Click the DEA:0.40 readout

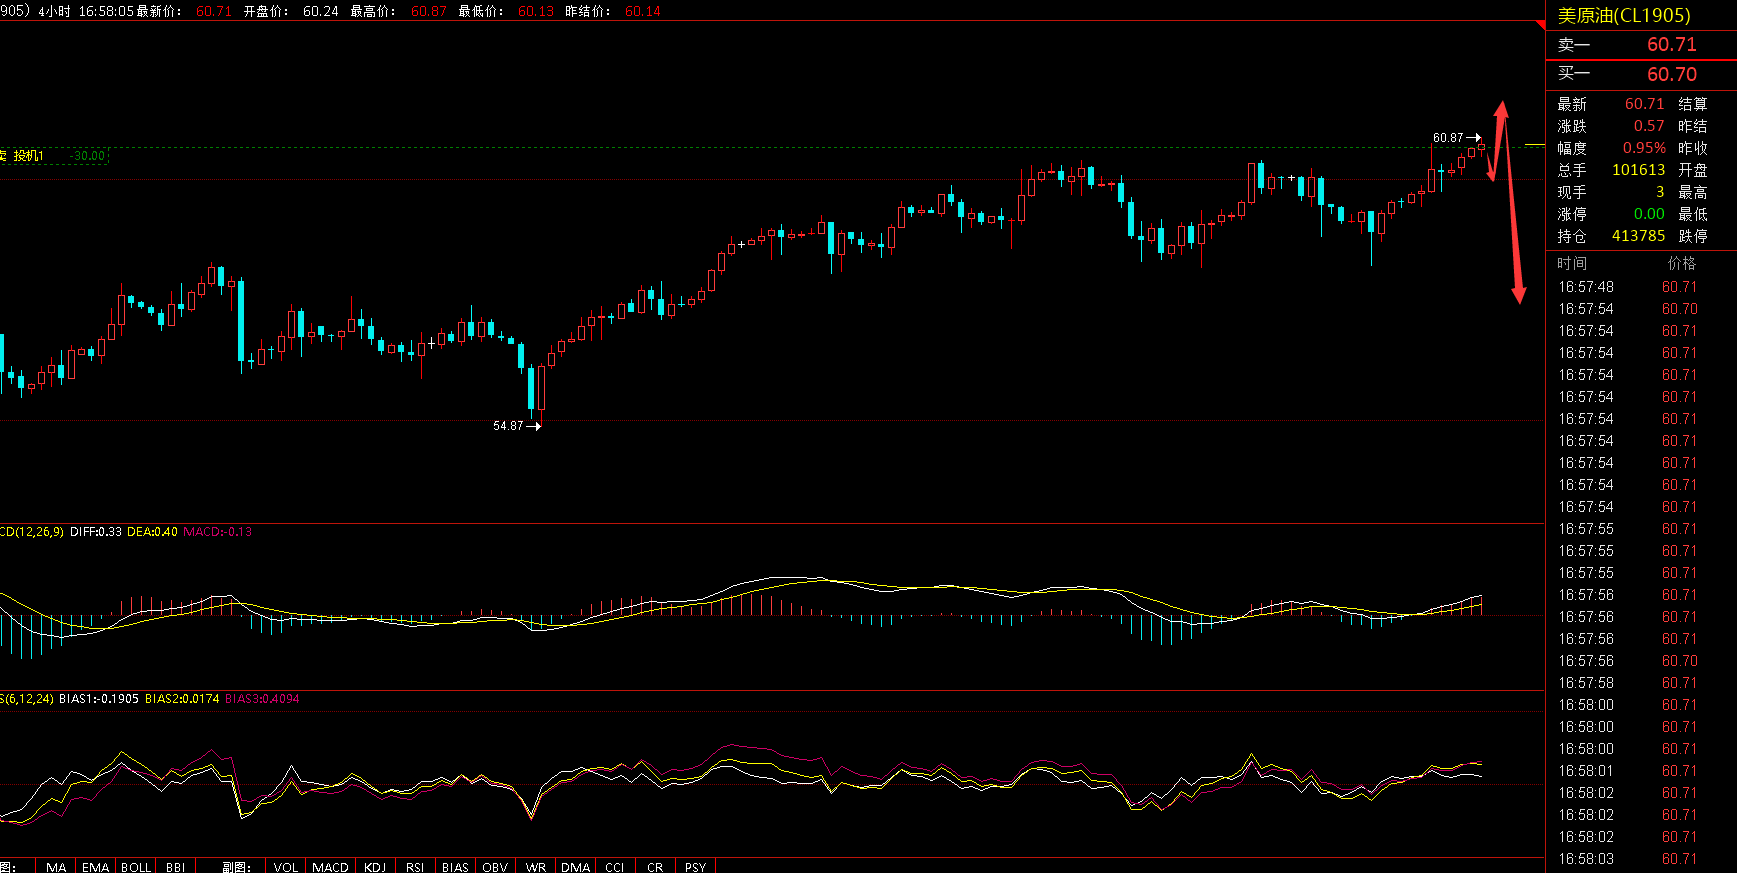[152, 532]
